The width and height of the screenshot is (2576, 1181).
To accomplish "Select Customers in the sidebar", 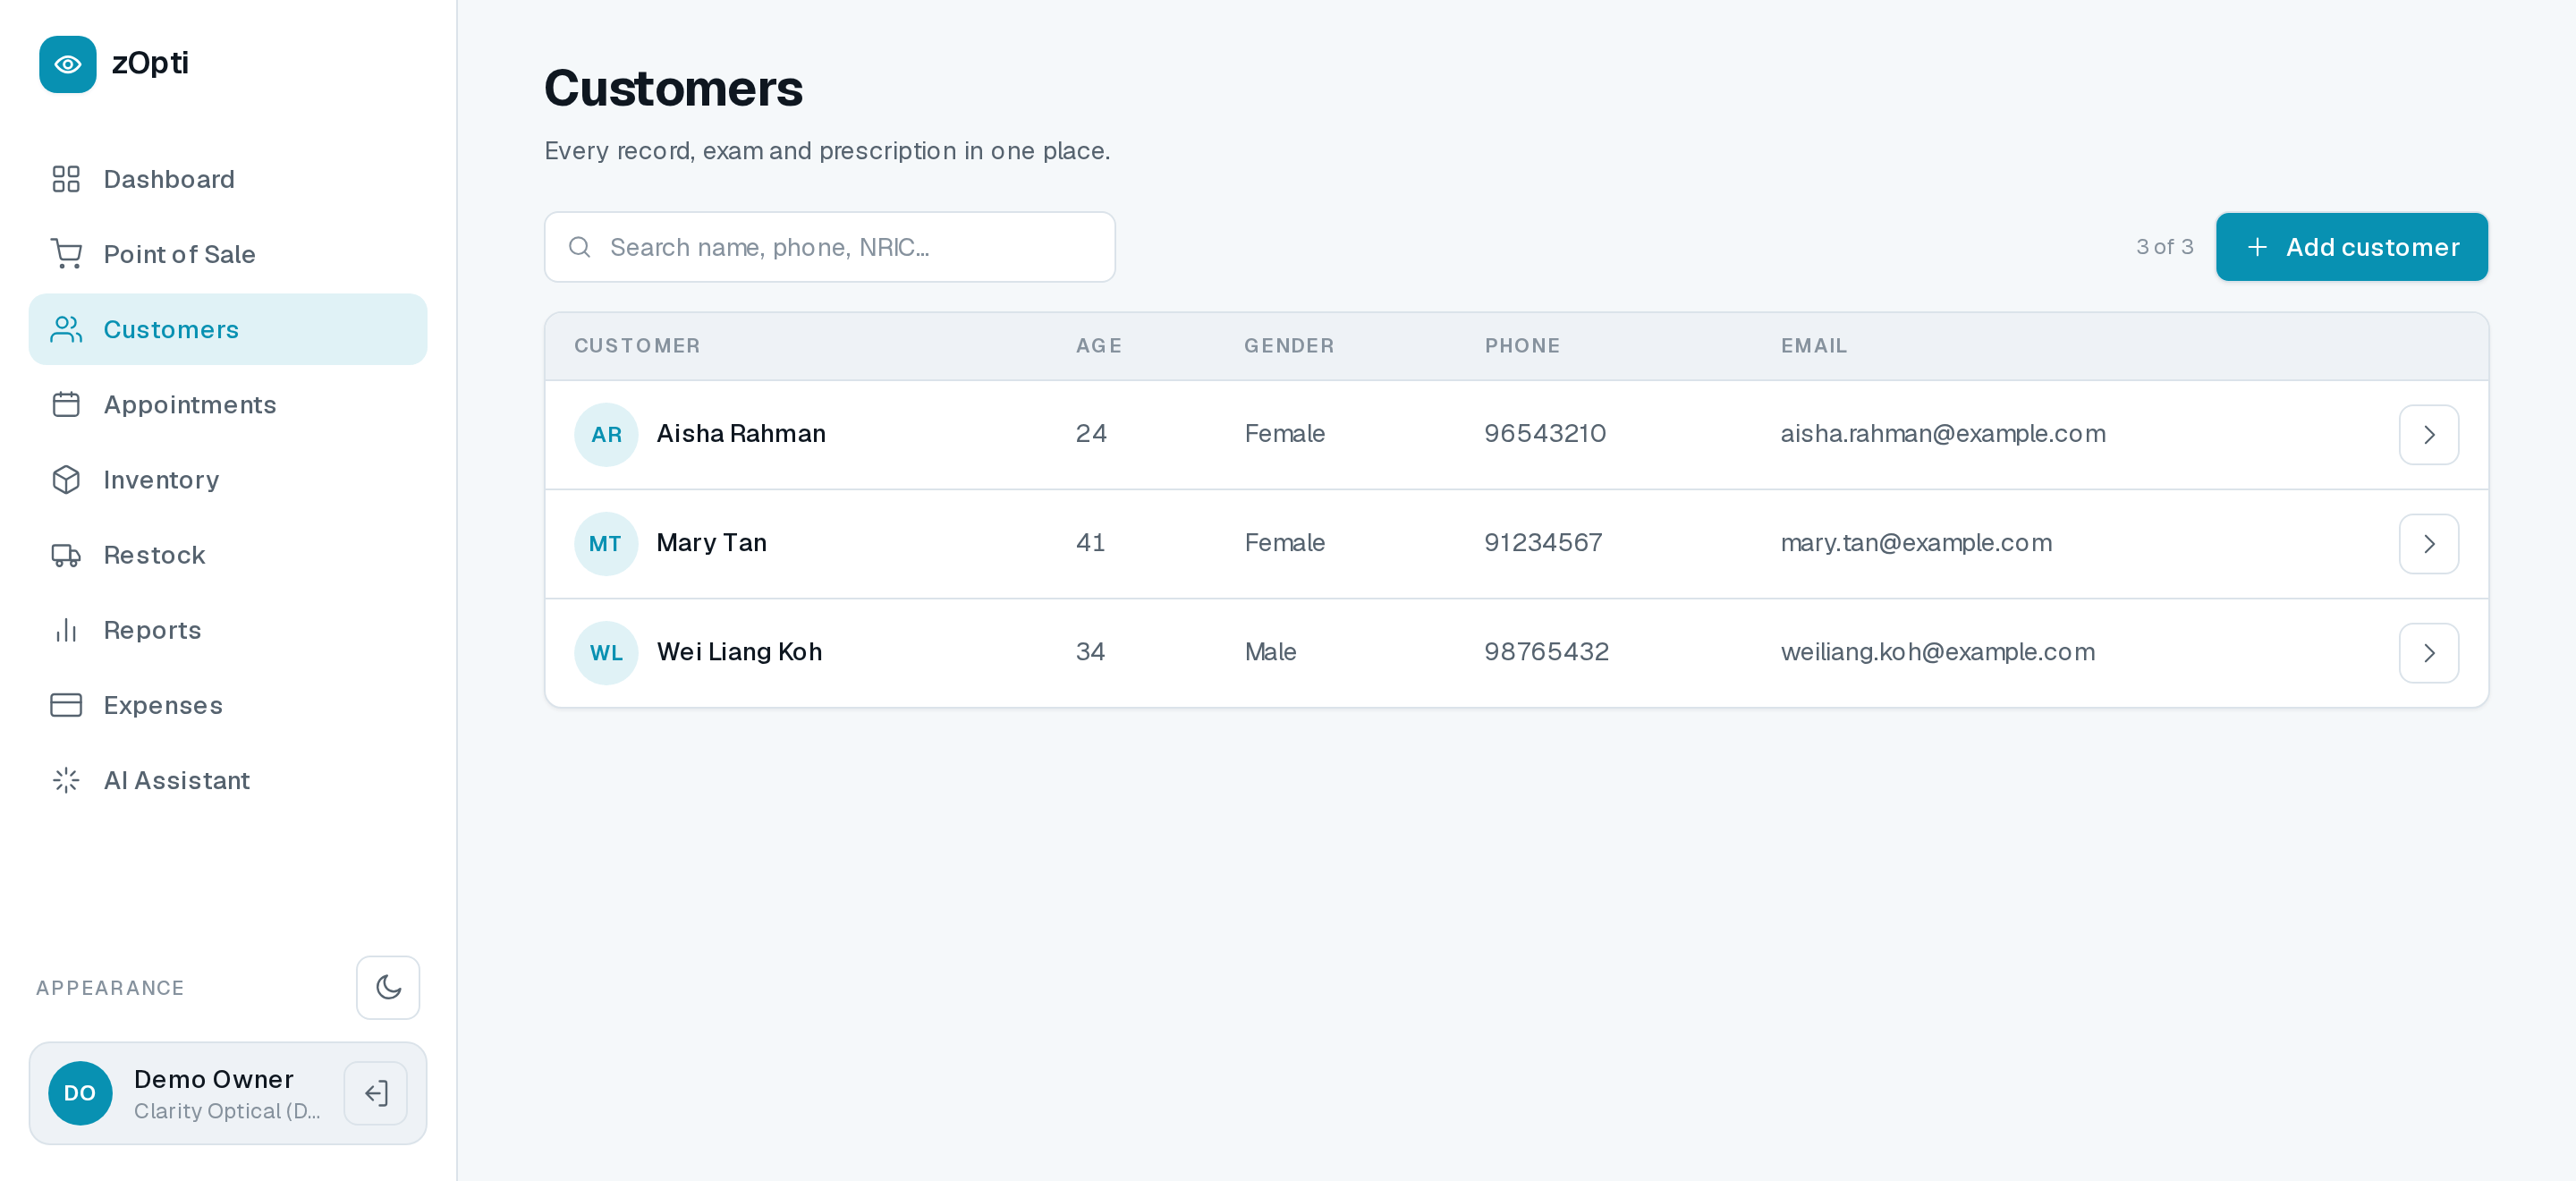I will [x=228, y=329].
